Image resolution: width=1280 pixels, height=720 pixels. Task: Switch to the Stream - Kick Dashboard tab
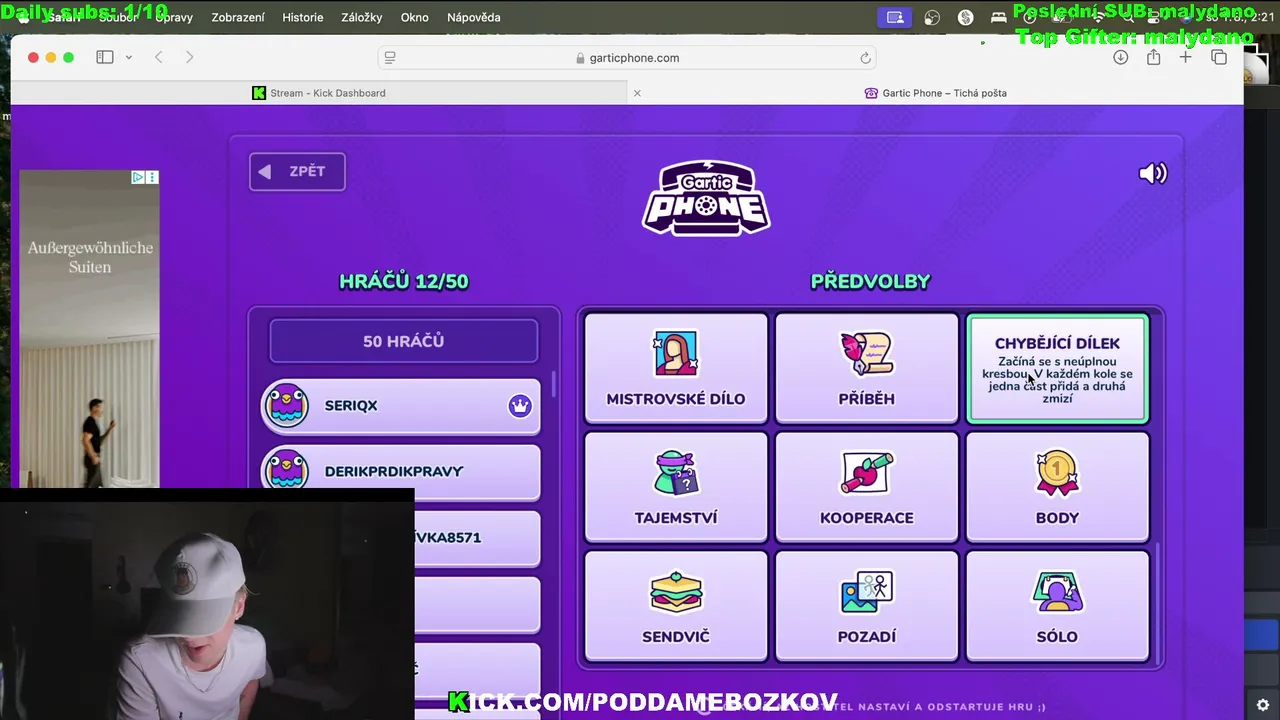(319, 93)
